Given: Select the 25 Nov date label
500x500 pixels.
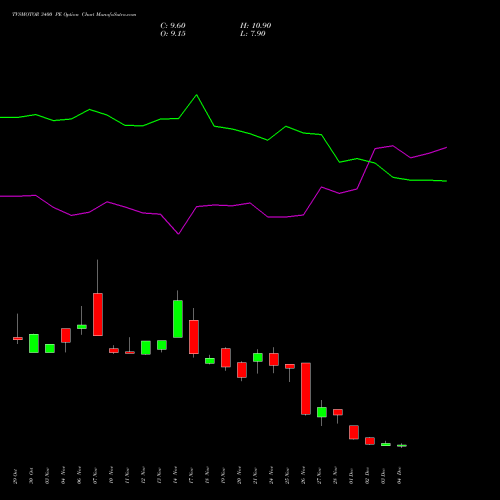Looking at the screenshot, I should click(x=287, y=476).
